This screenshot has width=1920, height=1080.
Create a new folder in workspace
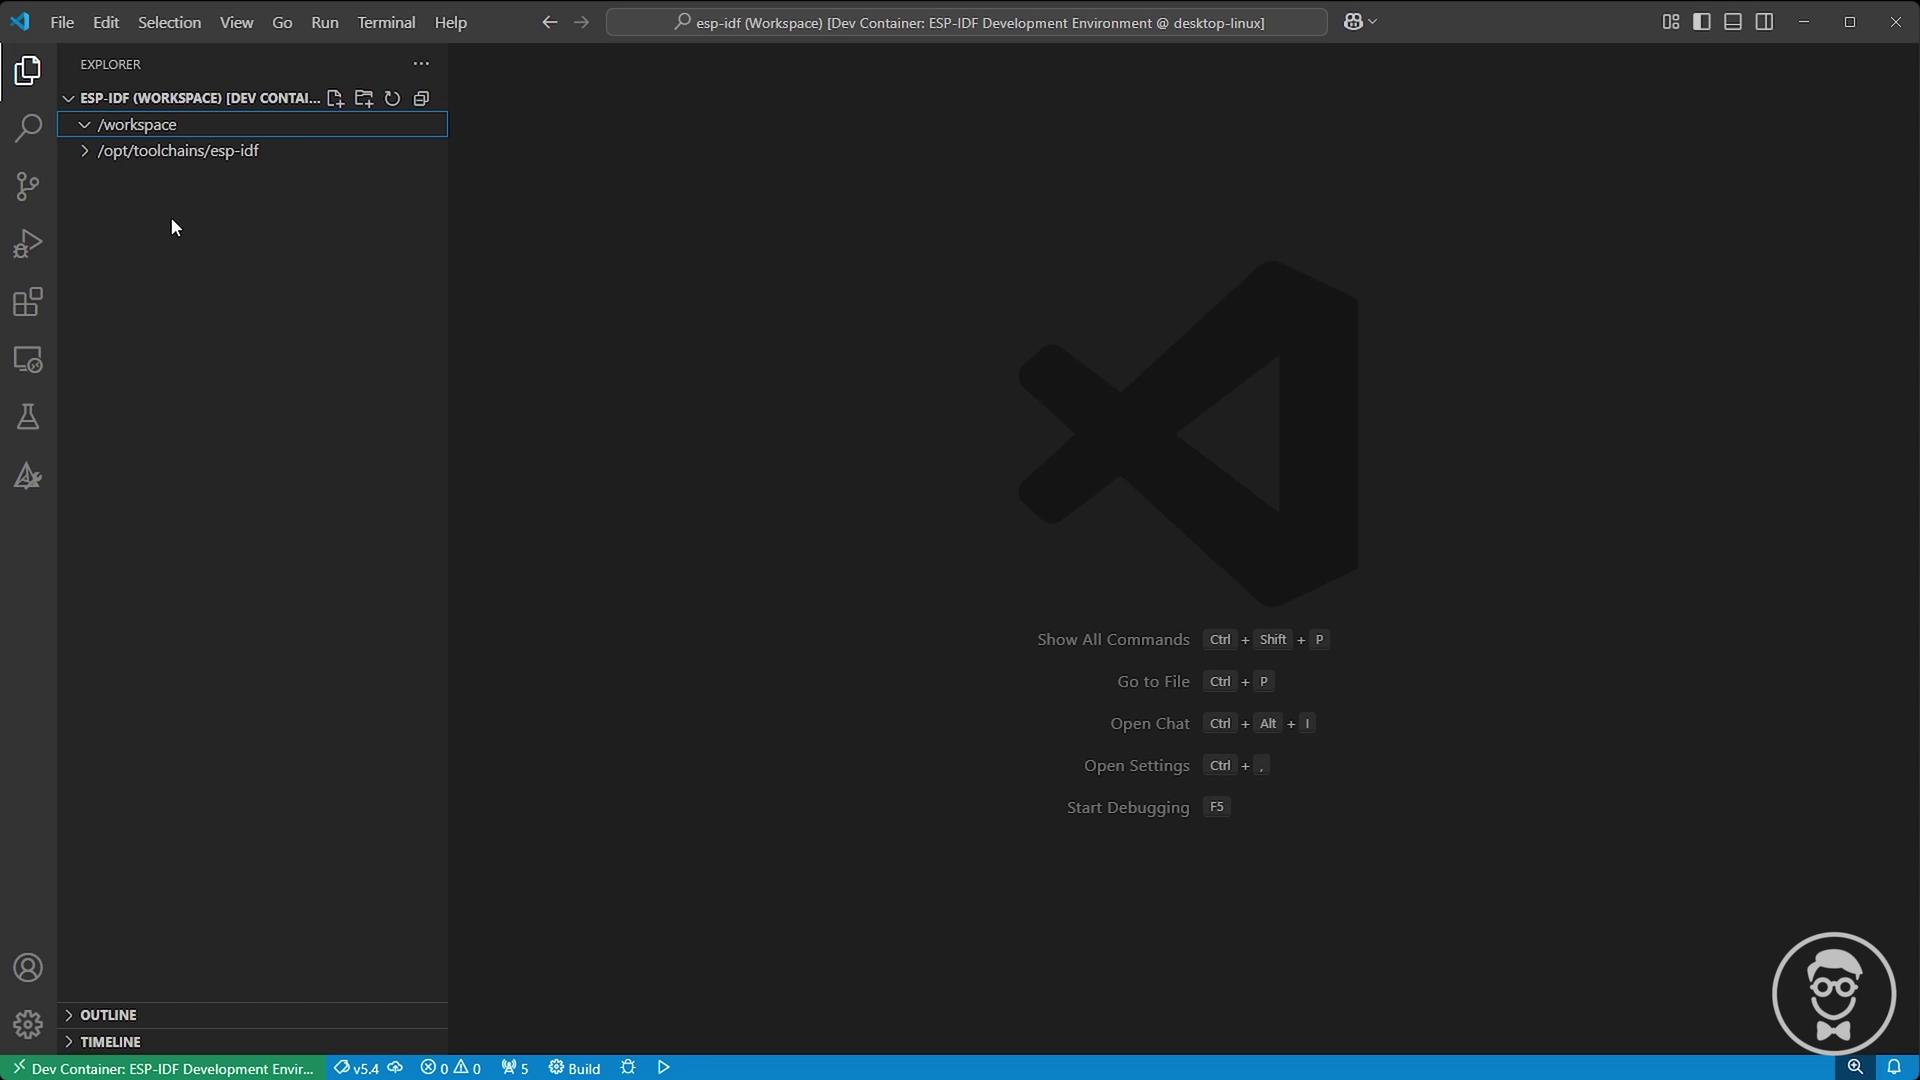[x=364, y=98]
